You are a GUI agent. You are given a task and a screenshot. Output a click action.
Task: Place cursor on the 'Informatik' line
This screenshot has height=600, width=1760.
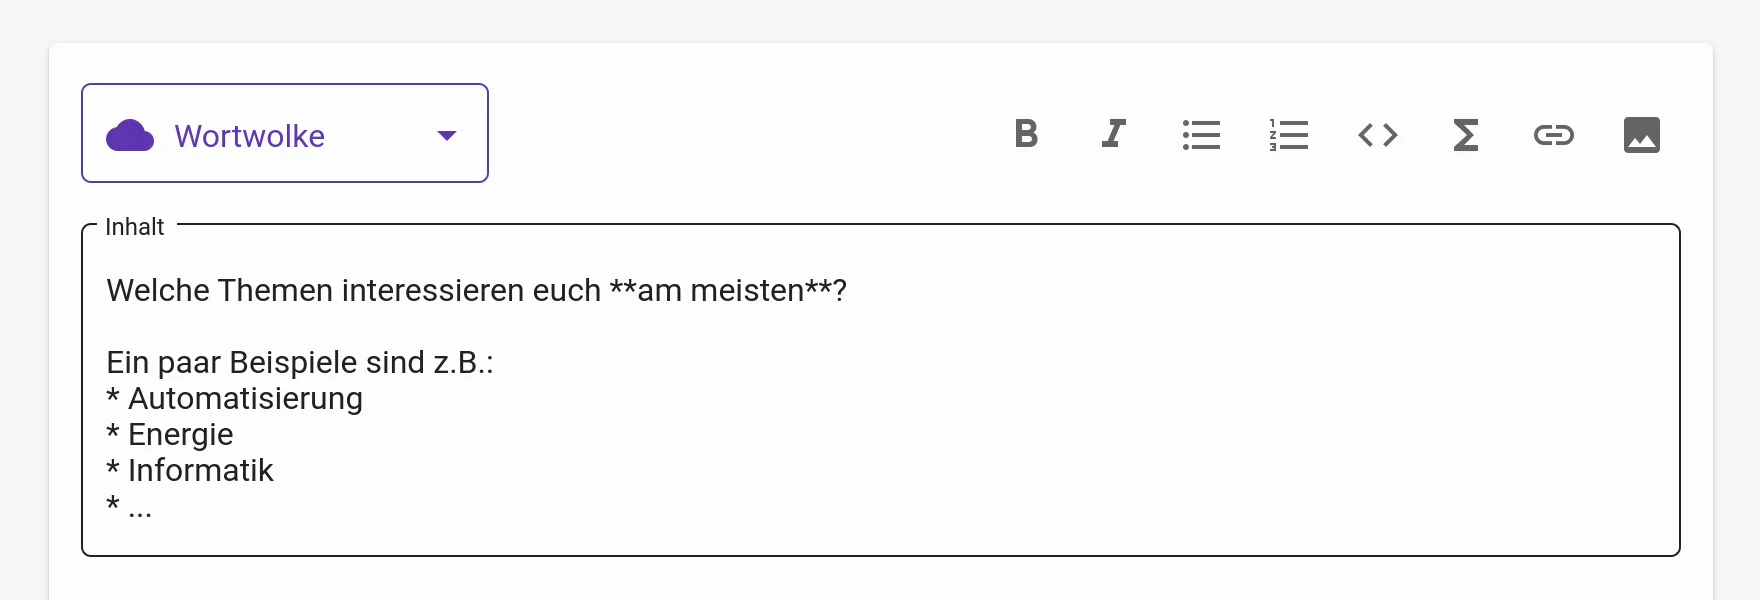tap(200, 471)
